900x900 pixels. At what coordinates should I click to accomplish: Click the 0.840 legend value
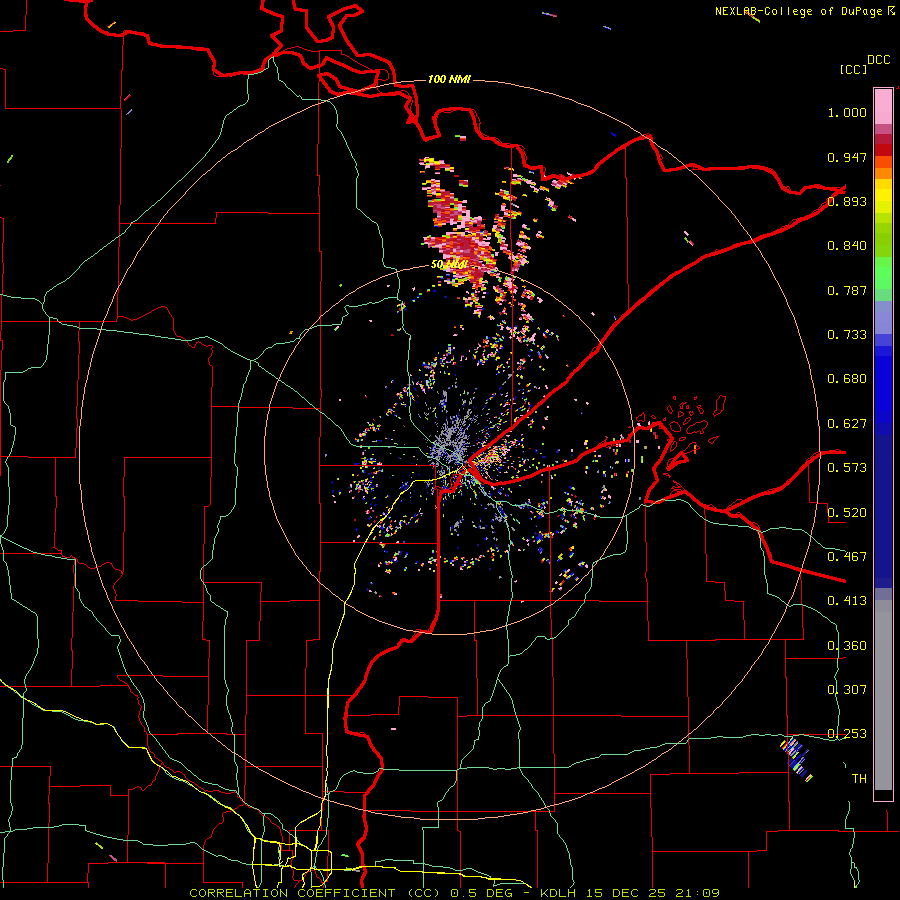coord(847,246)
